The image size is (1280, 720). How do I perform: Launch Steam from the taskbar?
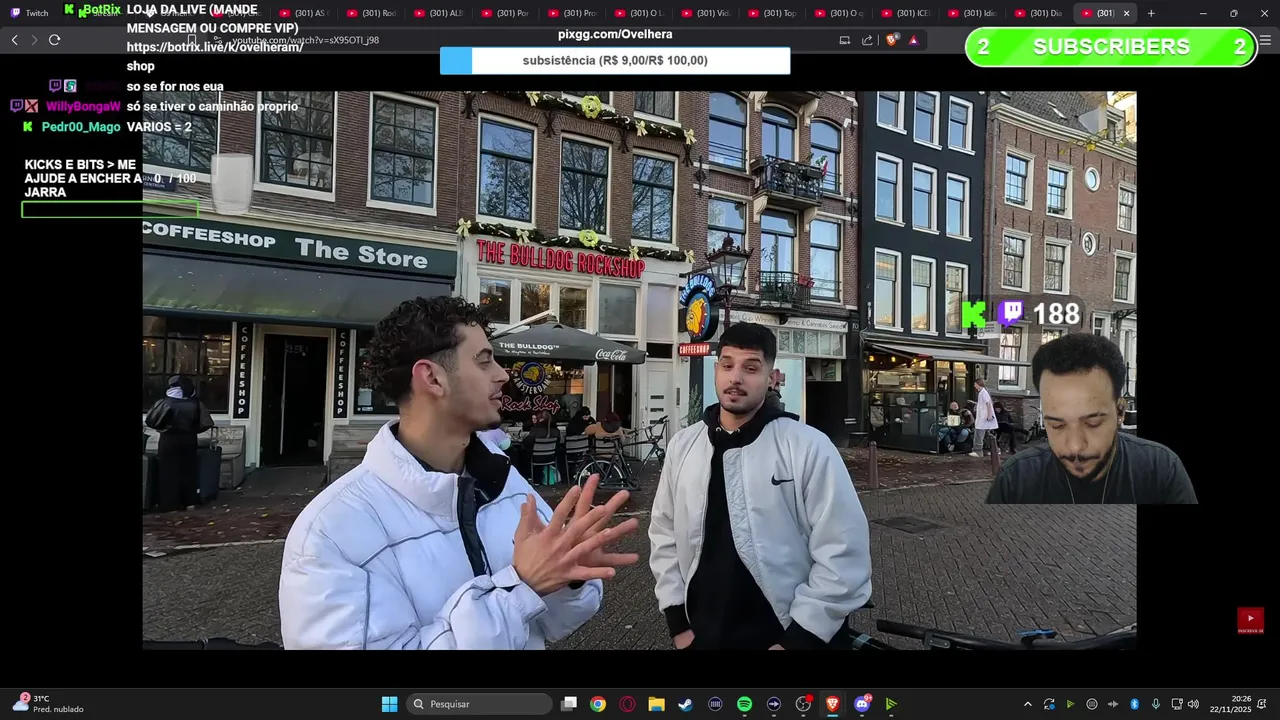(686, 704)
